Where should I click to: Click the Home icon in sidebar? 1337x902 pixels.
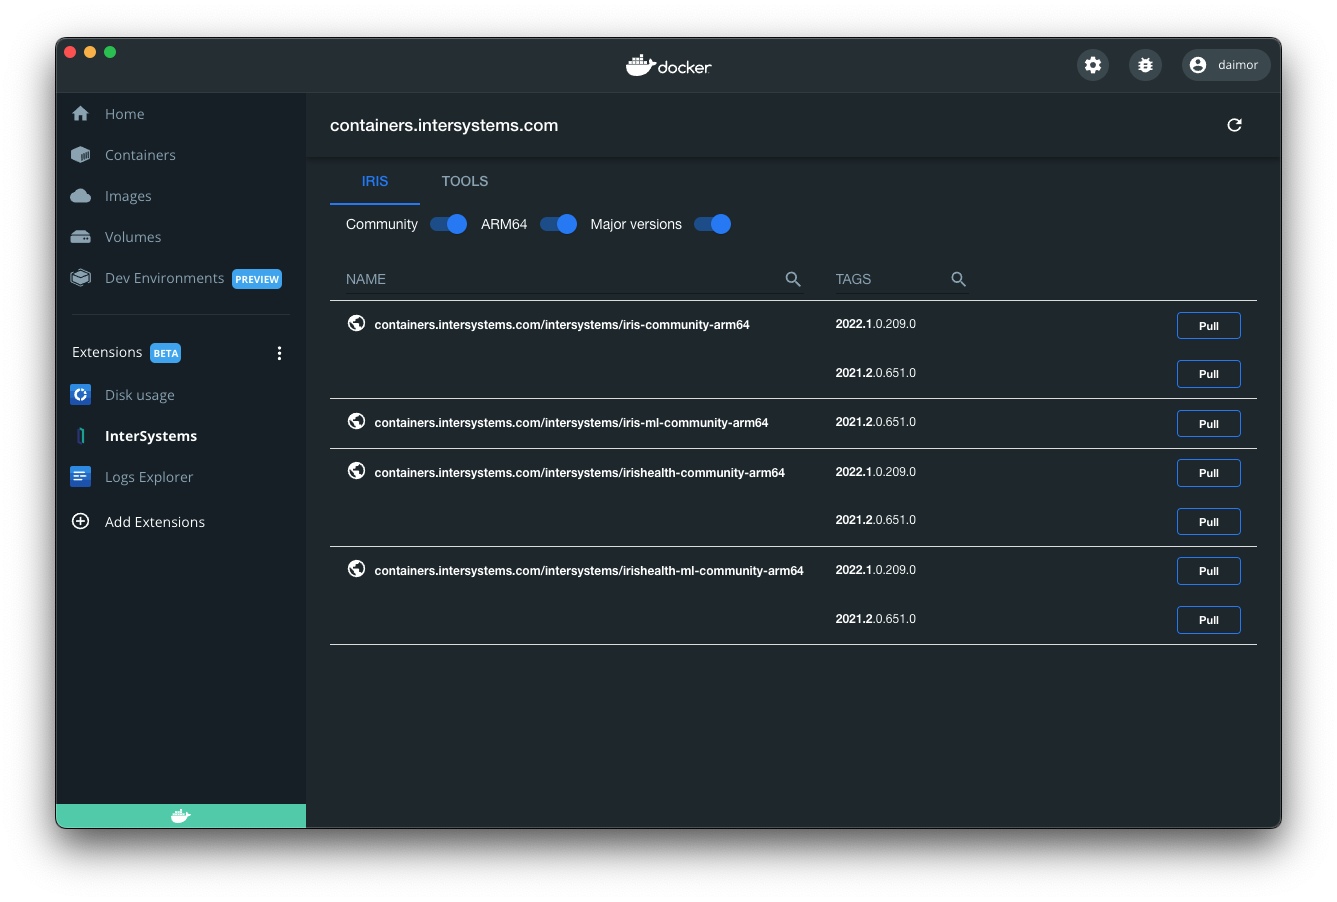(x=81, y=114)
